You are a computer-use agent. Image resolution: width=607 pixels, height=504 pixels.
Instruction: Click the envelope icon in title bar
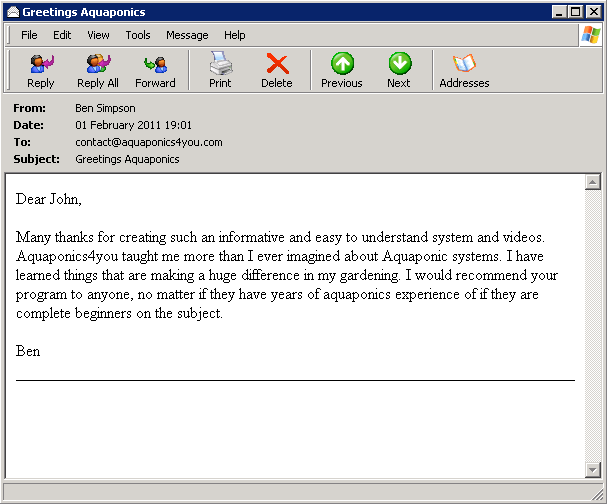pos(11,12)
